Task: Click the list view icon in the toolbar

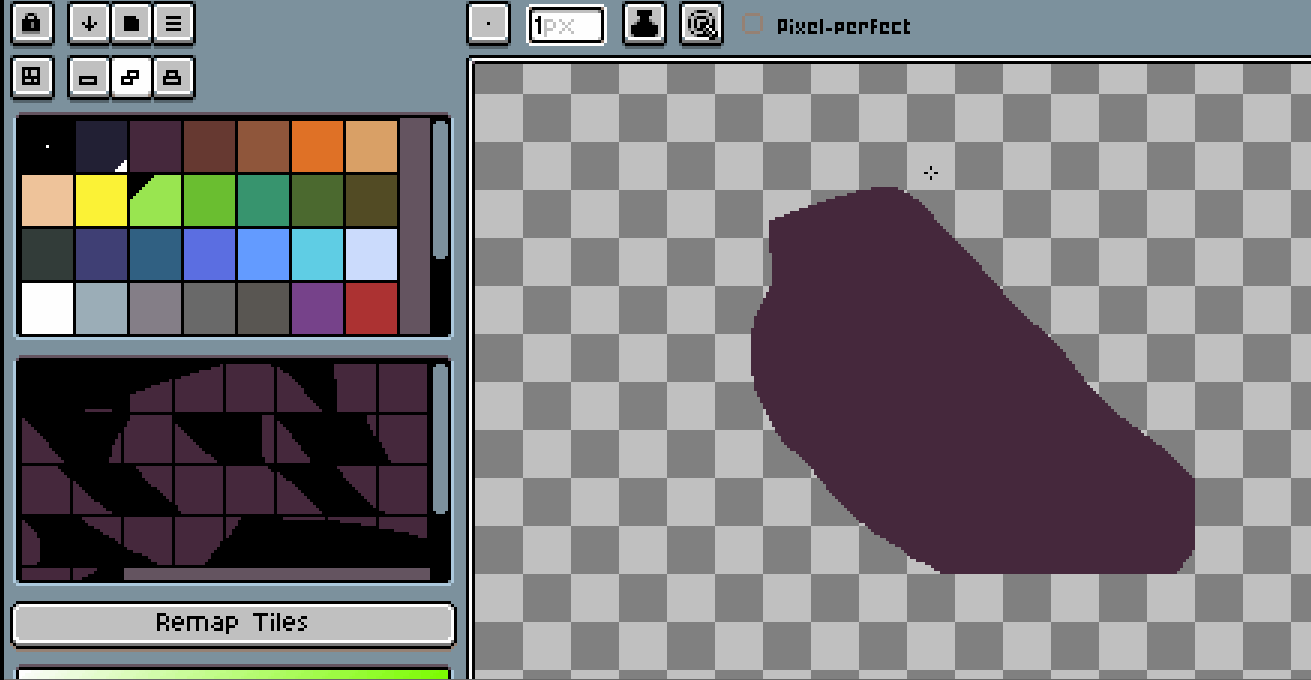Action: point(173,23)
